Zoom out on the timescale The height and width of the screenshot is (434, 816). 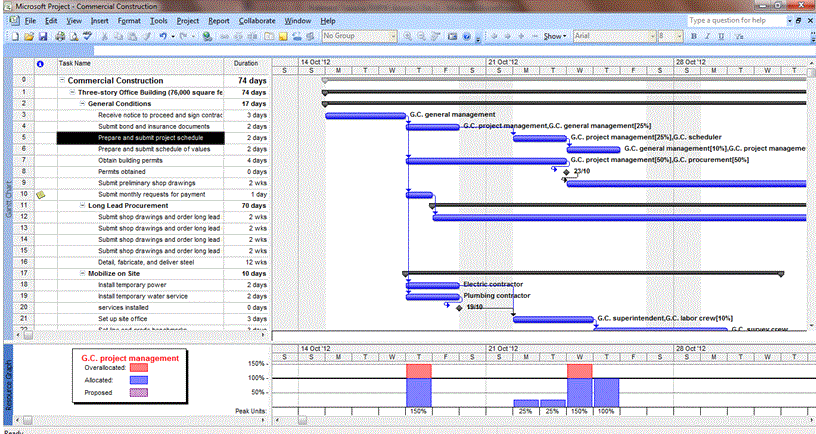coord(421,36)
